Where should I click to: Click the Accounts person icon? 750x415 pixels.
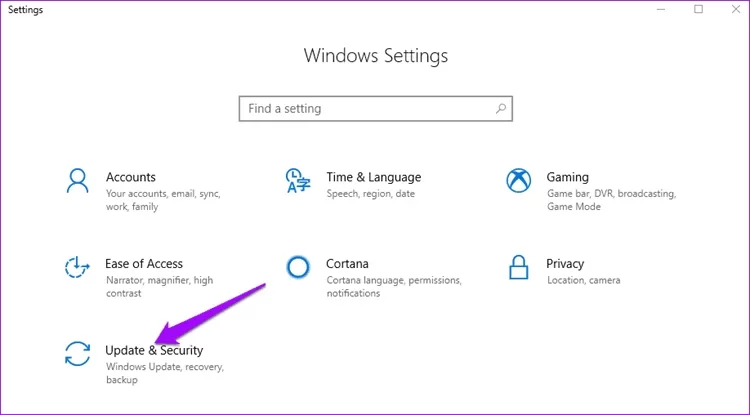click(x=77, y=180)
